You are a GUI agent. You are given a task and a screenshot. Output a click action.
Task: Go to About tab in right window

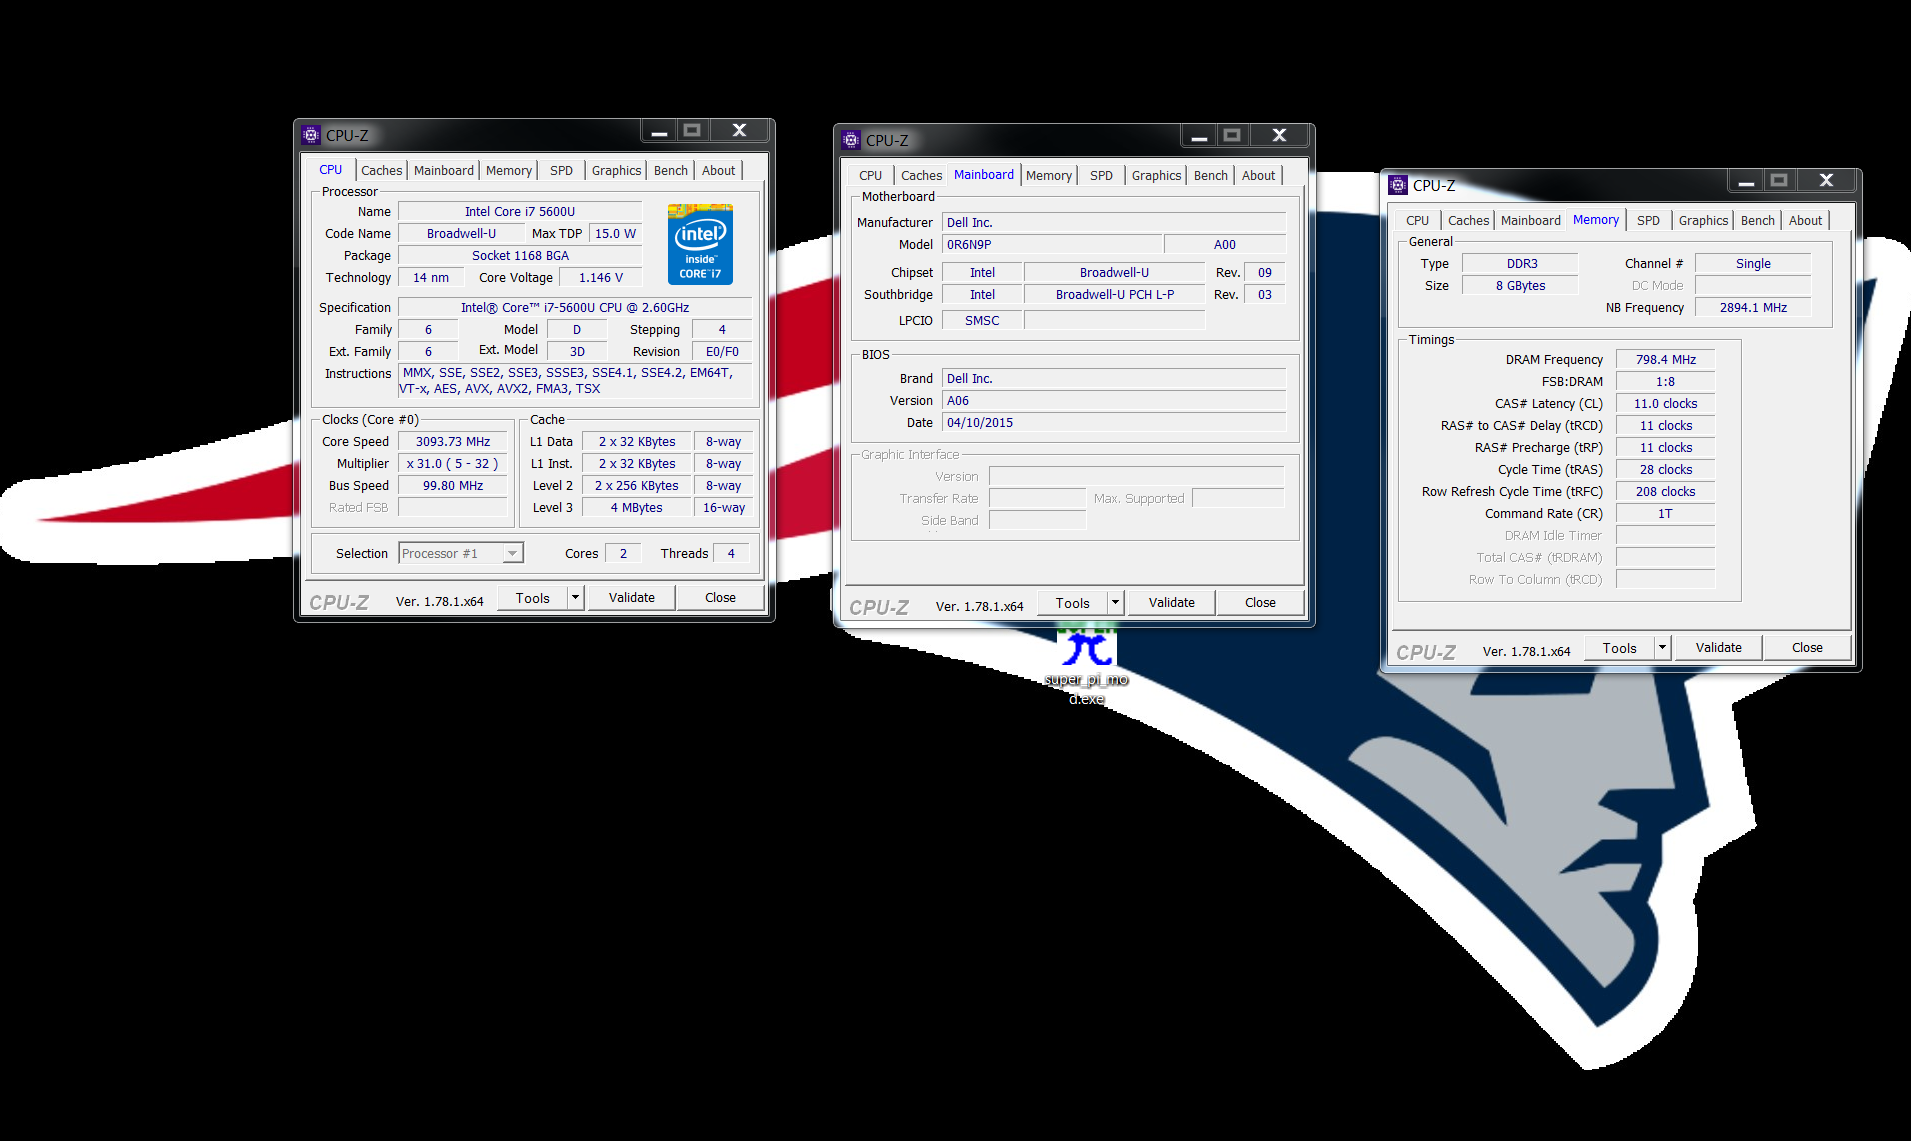coord(1805,221)
